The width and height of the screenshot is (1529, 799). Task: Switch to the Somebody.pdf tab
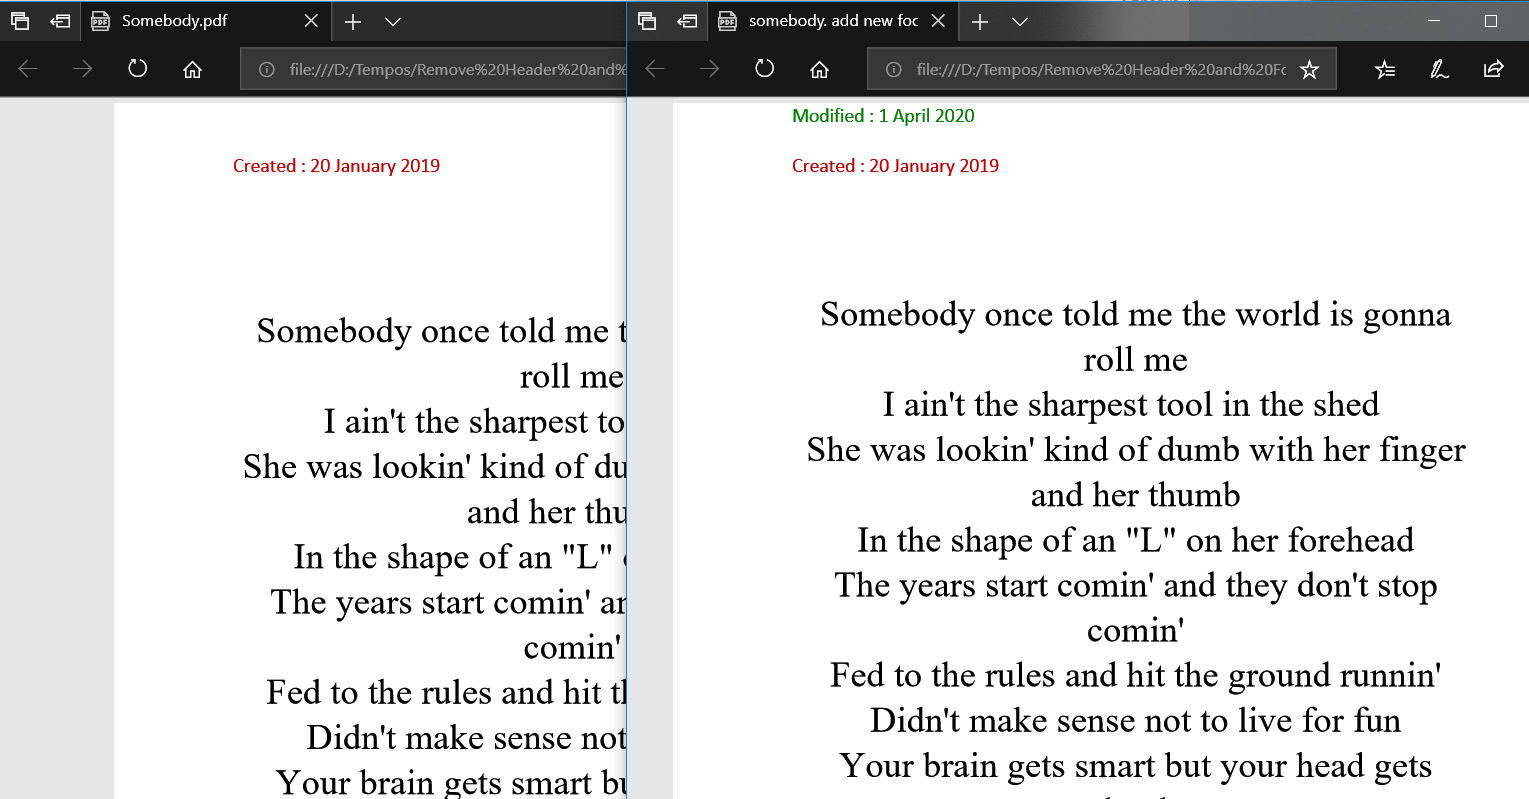175,20
